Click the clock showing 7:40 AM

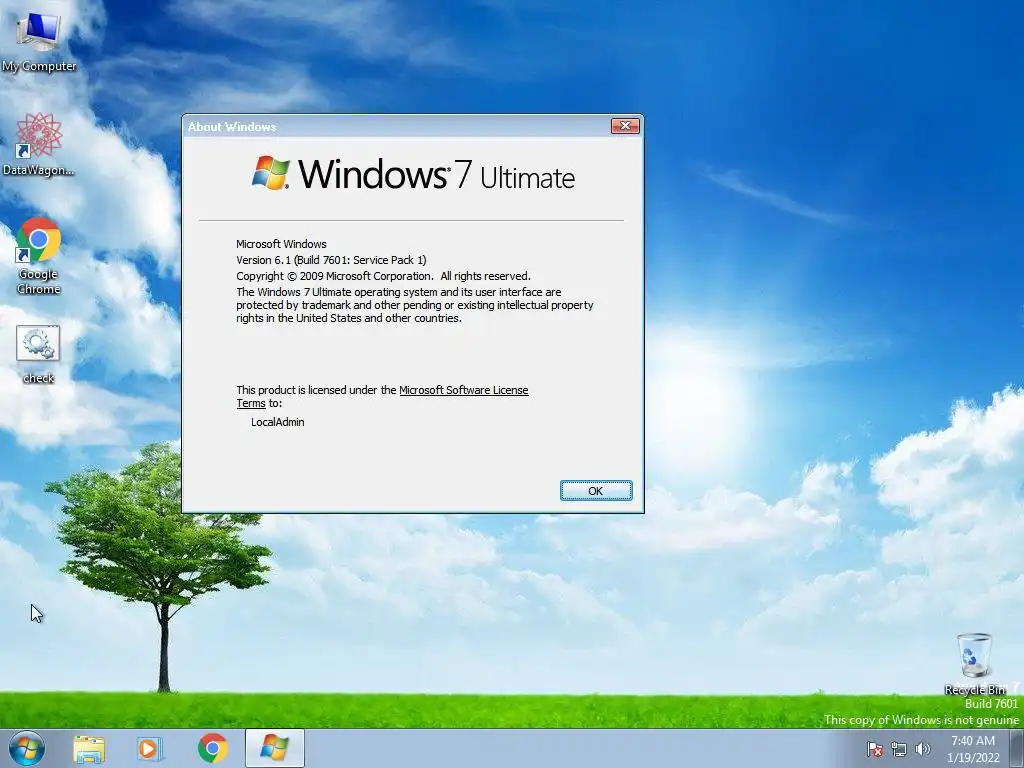tap(973, 749)
